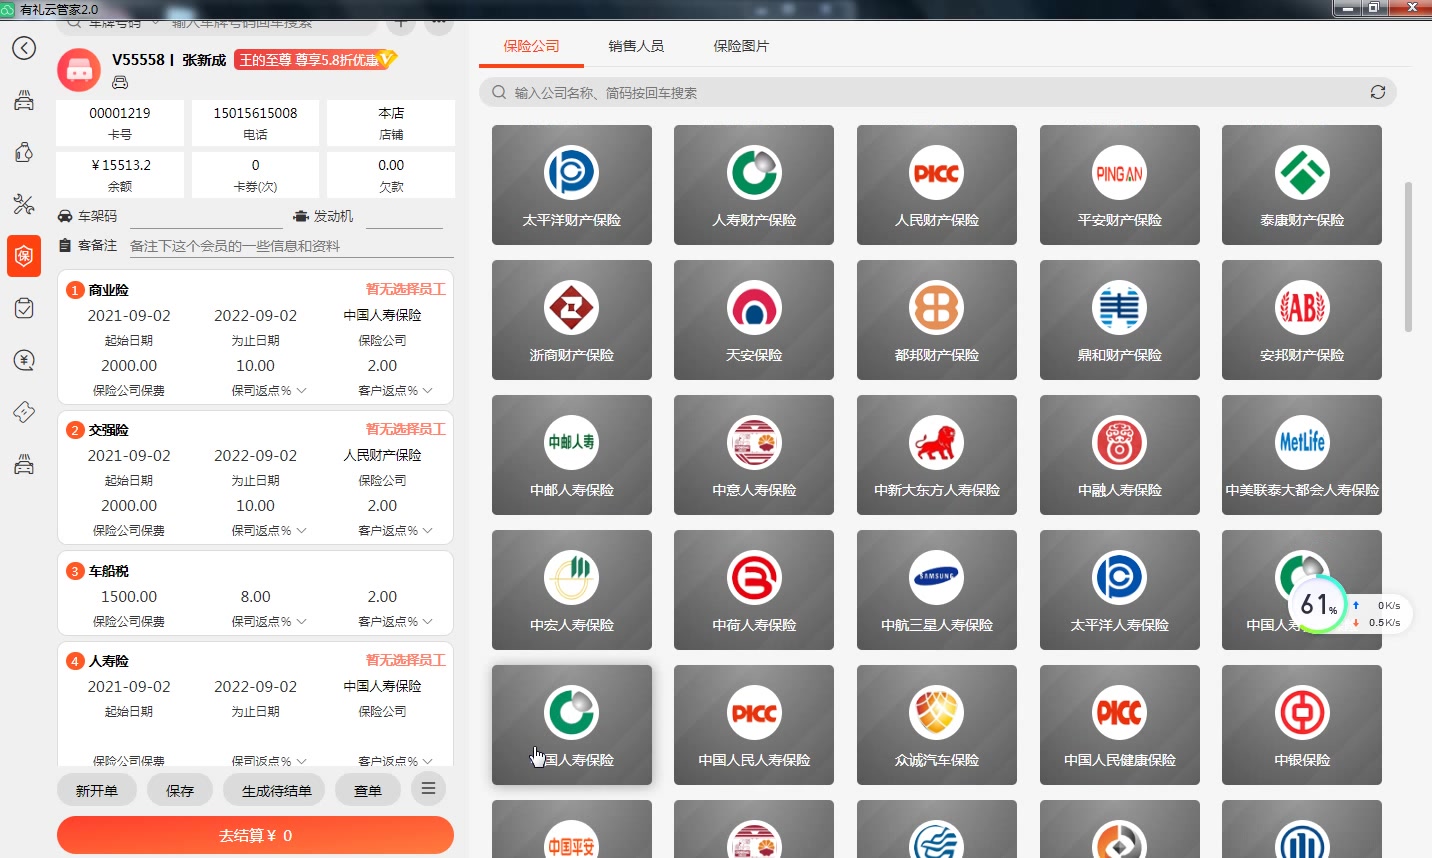Viewport: 1432px width, 858px height.
Task: Click 查单 button
Action: click(368, 790)
